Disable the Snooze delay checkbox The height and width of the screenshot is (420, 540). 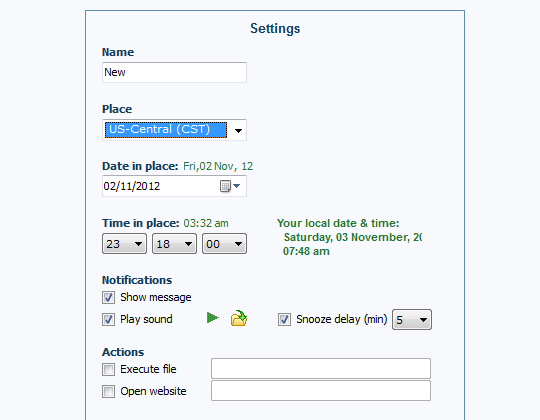pyautogui.click(x=284, y=319)
